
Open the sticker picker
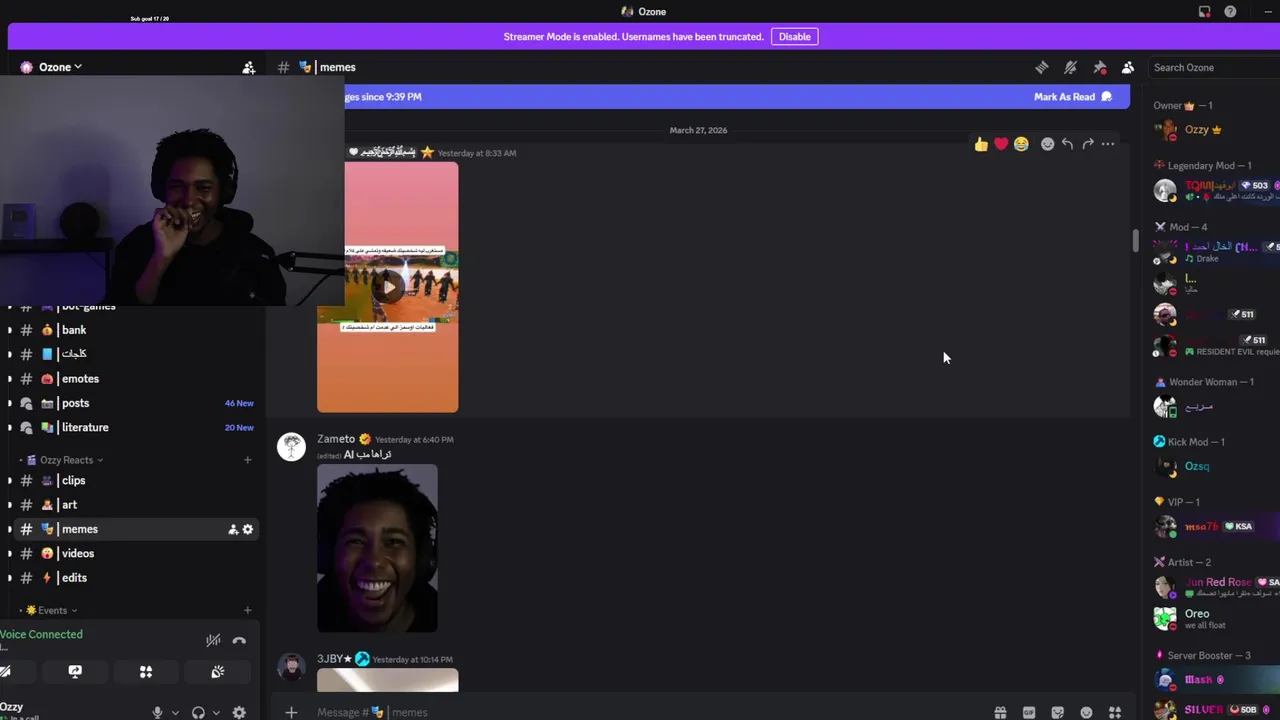point(1058,712)
